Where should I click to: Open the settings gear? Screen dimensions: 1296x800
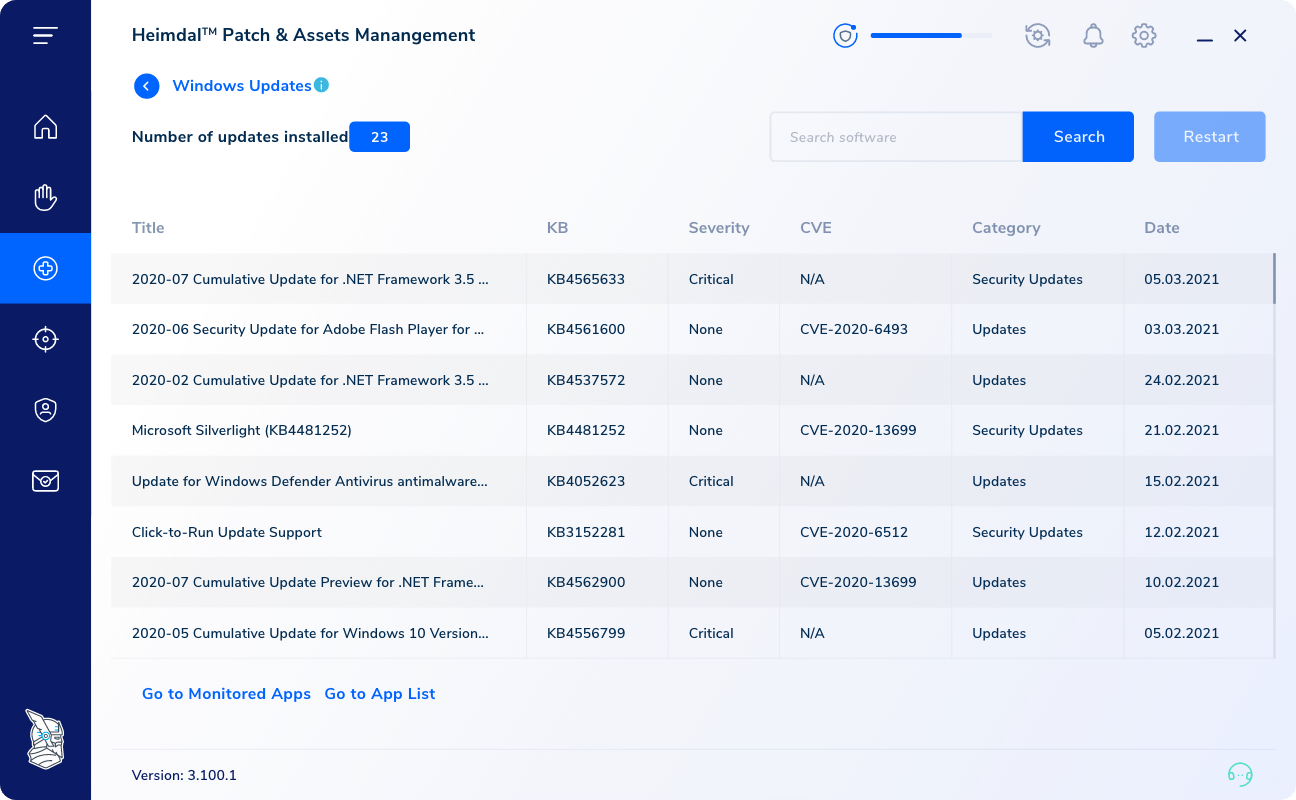(1144, 36)
